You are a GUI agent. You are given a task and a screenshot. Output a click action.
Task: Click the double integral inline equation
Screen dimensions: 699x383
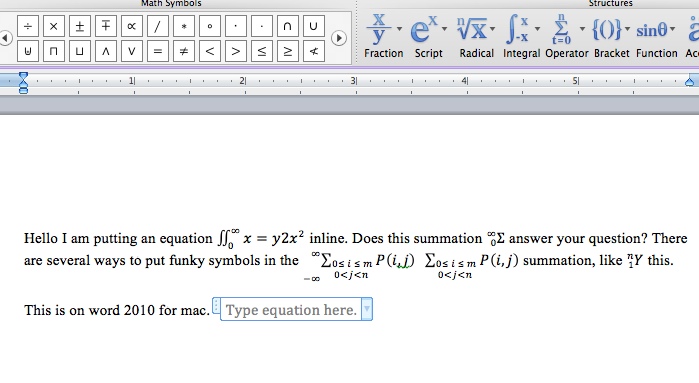click(261, 239)
